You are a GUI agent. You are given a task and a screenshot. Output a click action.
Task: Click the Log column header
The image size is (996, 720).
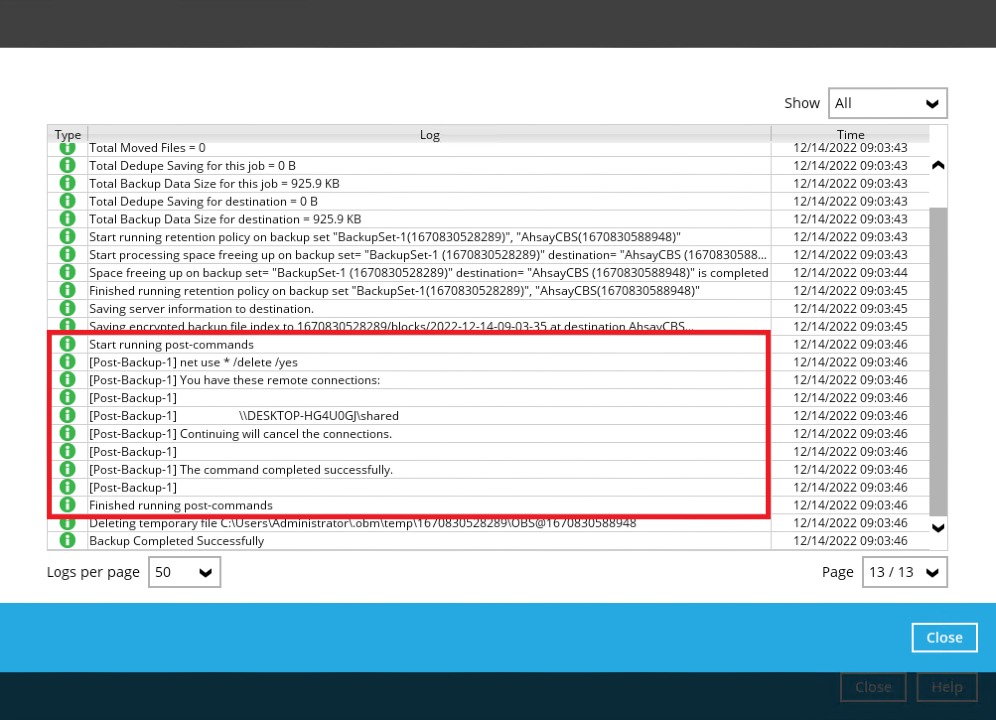click(429, 134)
